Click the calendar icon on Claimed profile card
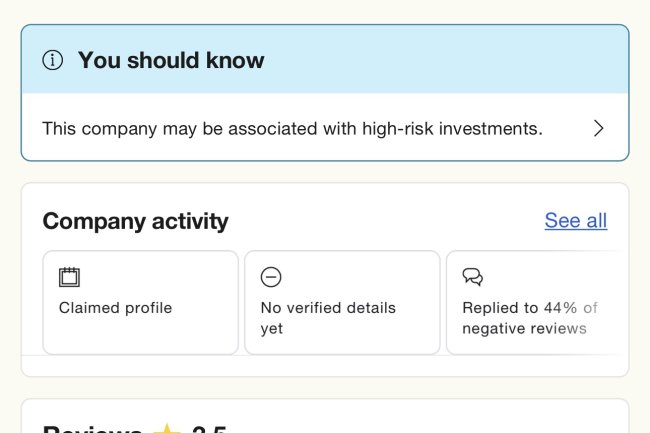Image resolution: width=650 pixels, height=433 pixels. point(69,277)
